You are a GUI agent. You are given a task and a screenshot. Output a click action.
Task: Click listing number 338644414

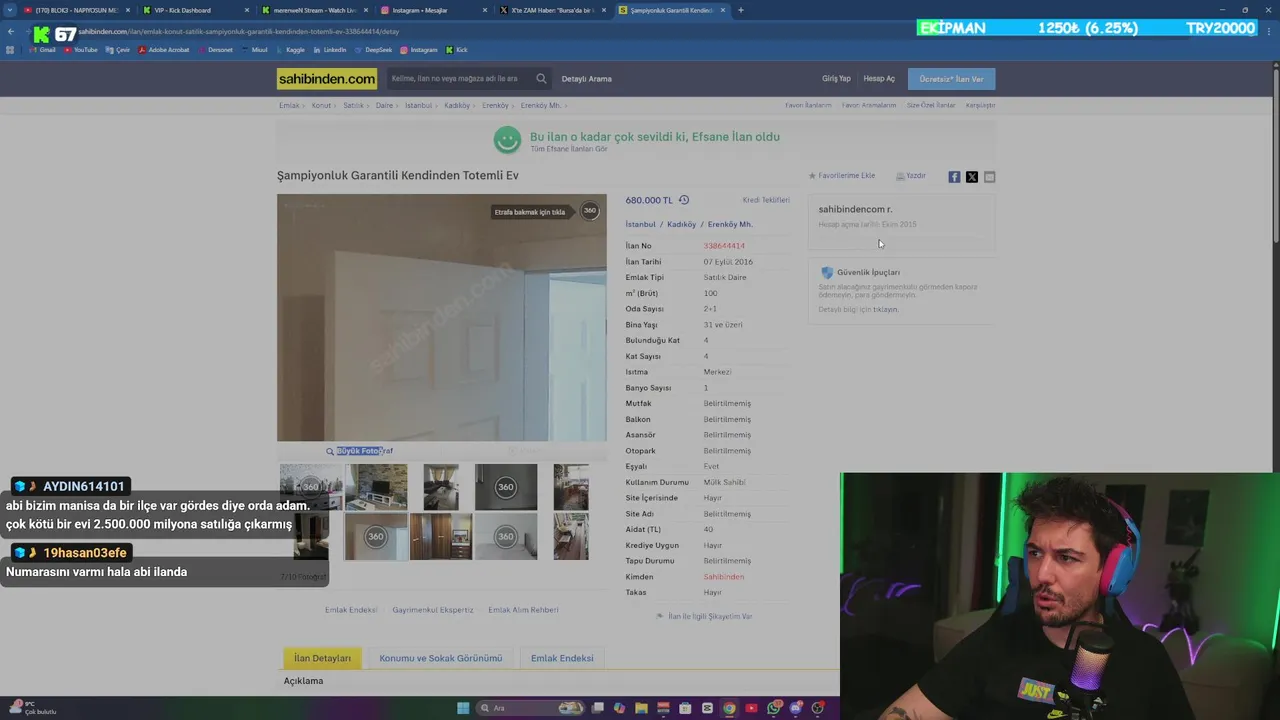pos(724,246)
